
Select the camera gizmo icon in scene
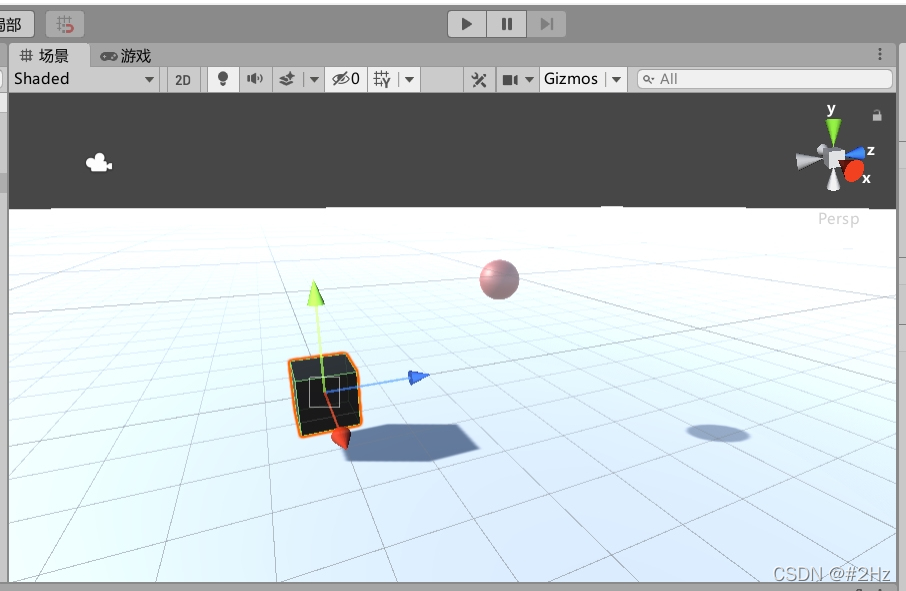(x=99, y=163)
